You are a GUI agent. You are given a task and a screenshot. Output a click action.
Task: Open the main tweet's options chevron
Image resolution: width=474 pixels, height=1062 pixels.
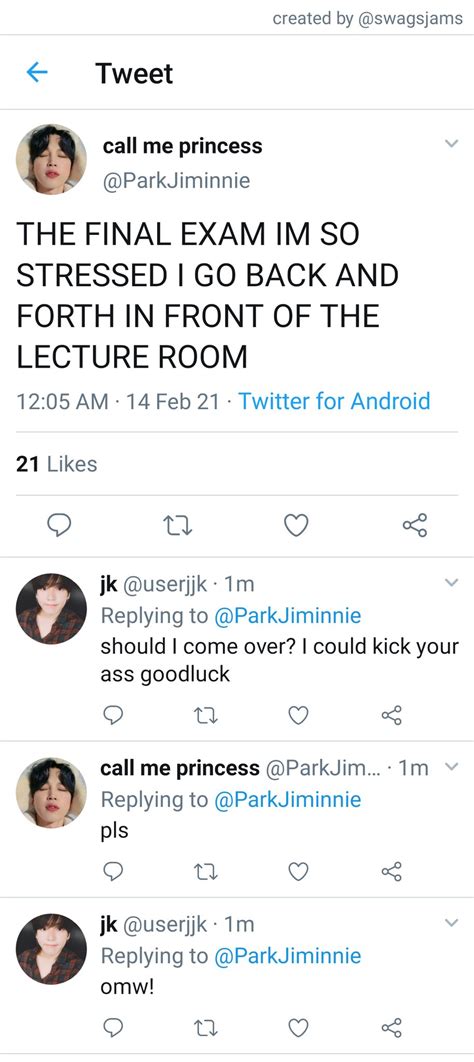[451, 144]
